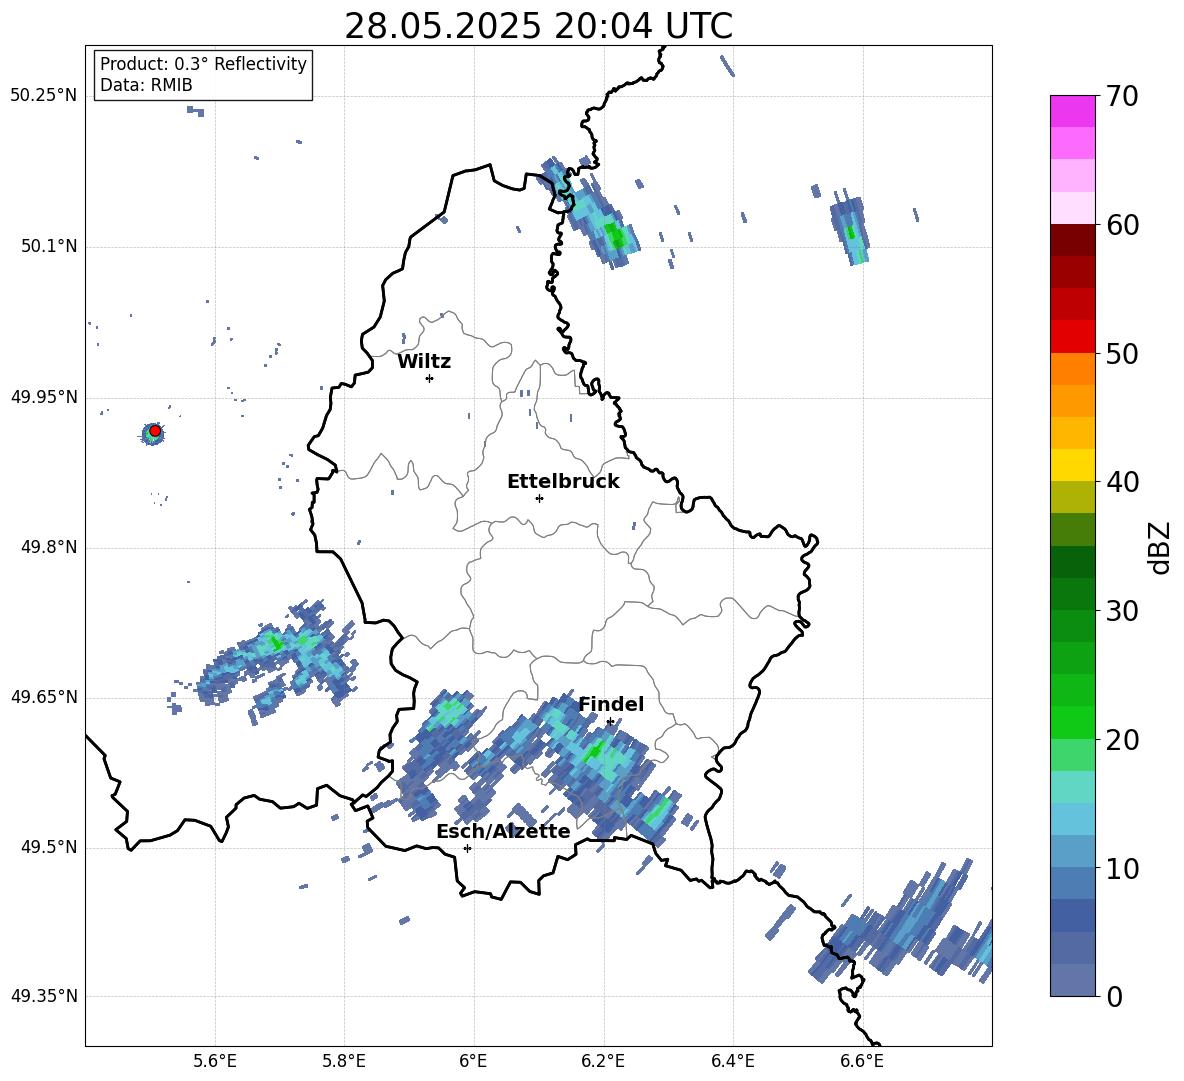Click the title 28.05.2025 20:04 UTC
1184x1081 pixels.
(x=538, y=26)
